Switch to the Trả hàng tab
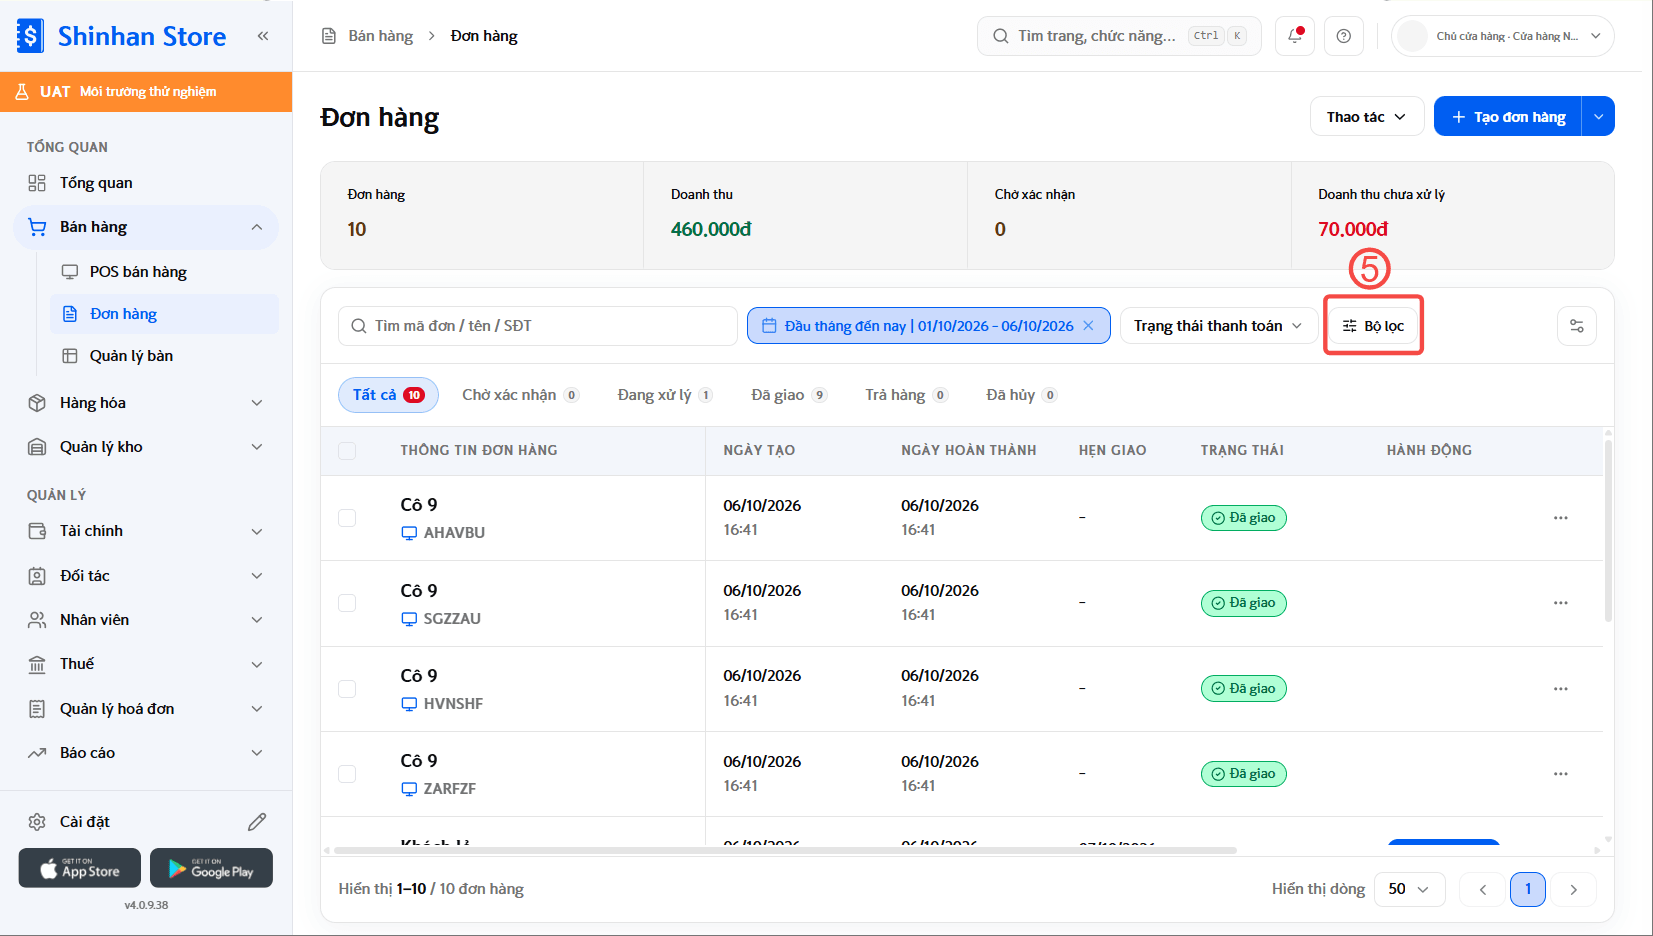 point(906,395)
